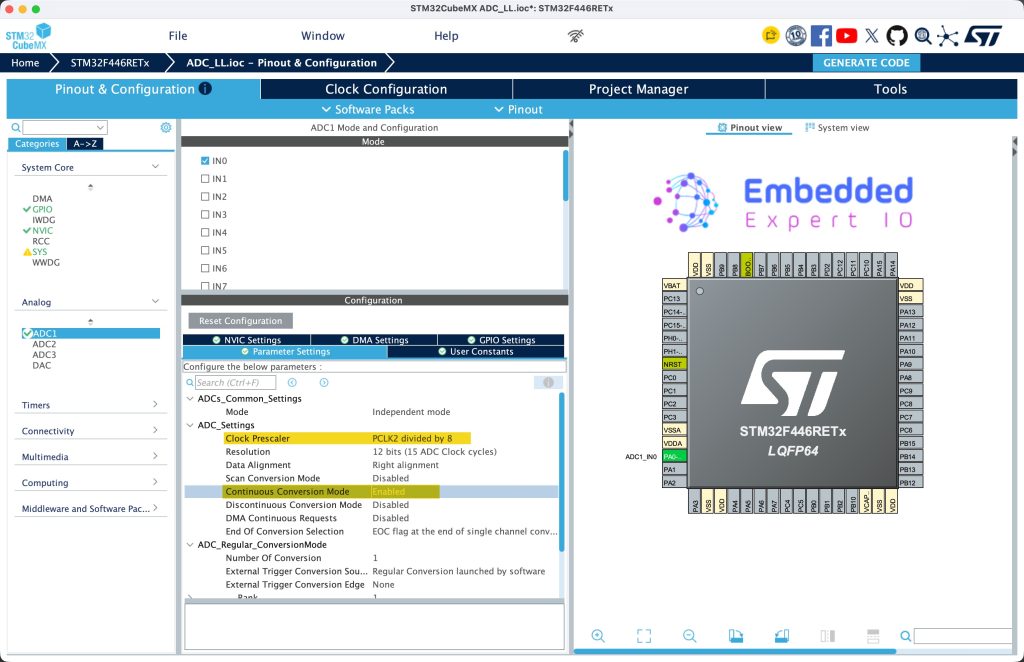This screenshot has width=1024, height=662.
Task: Click the STM32F446RETx breadcrumb
Action: point(110,63)
